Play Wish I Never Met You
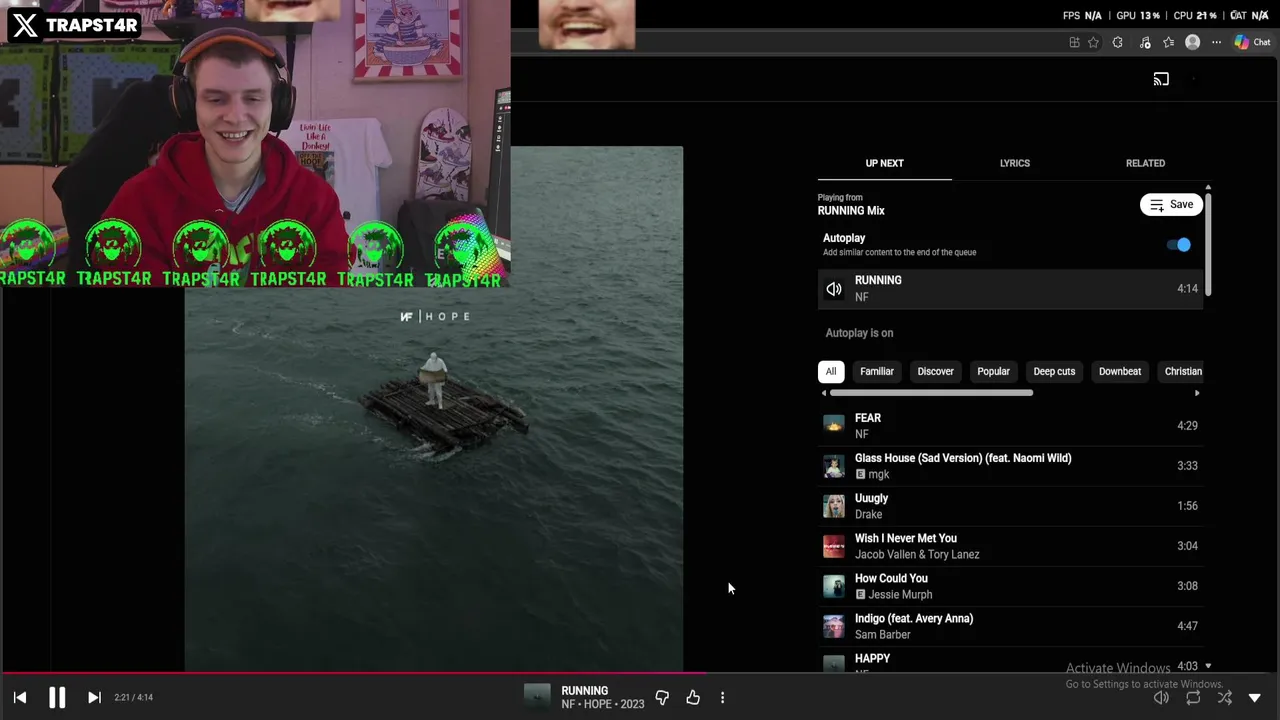Screen dimensions: 1280x720 (1010, 546)
